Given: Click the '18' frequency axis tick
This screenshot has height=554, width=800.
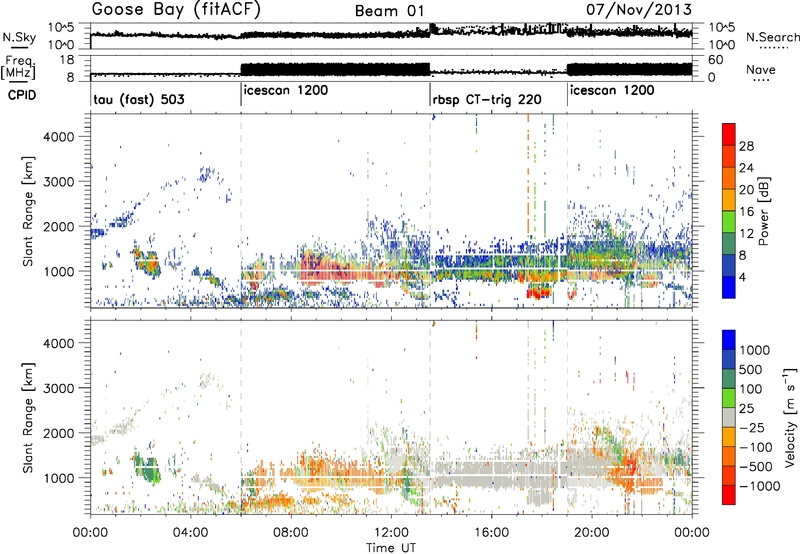Looking at the screenshot, I should click(x=67, y=60).
